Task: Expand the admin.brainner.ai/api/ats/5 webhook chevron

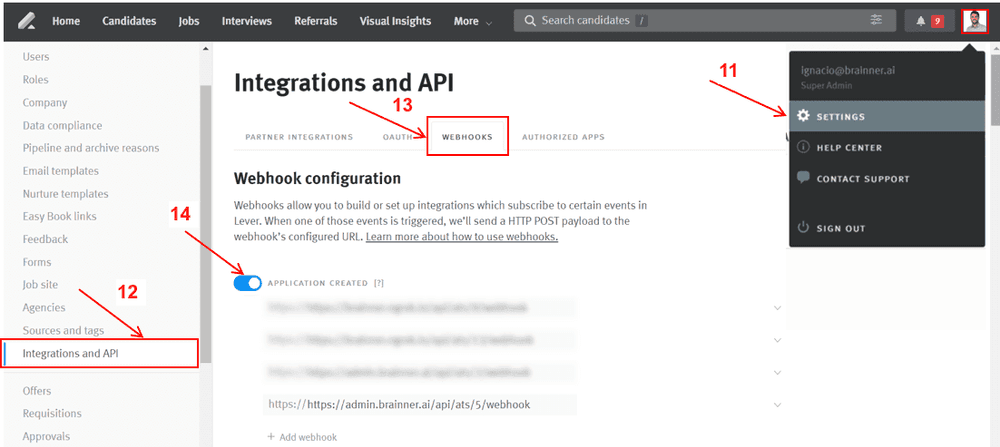Action: 778,405
